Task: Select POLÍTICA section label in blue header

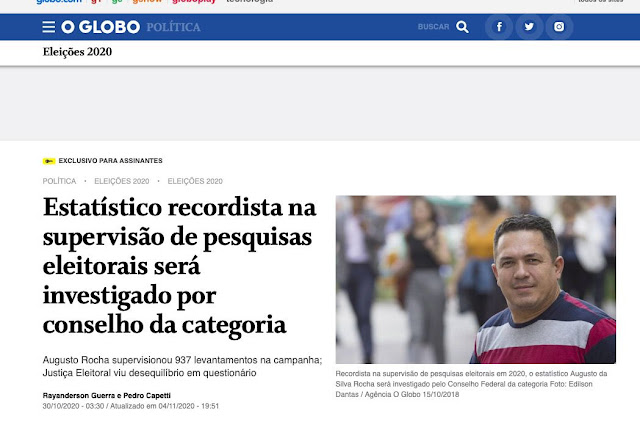Action: click(x=173, y=27)
